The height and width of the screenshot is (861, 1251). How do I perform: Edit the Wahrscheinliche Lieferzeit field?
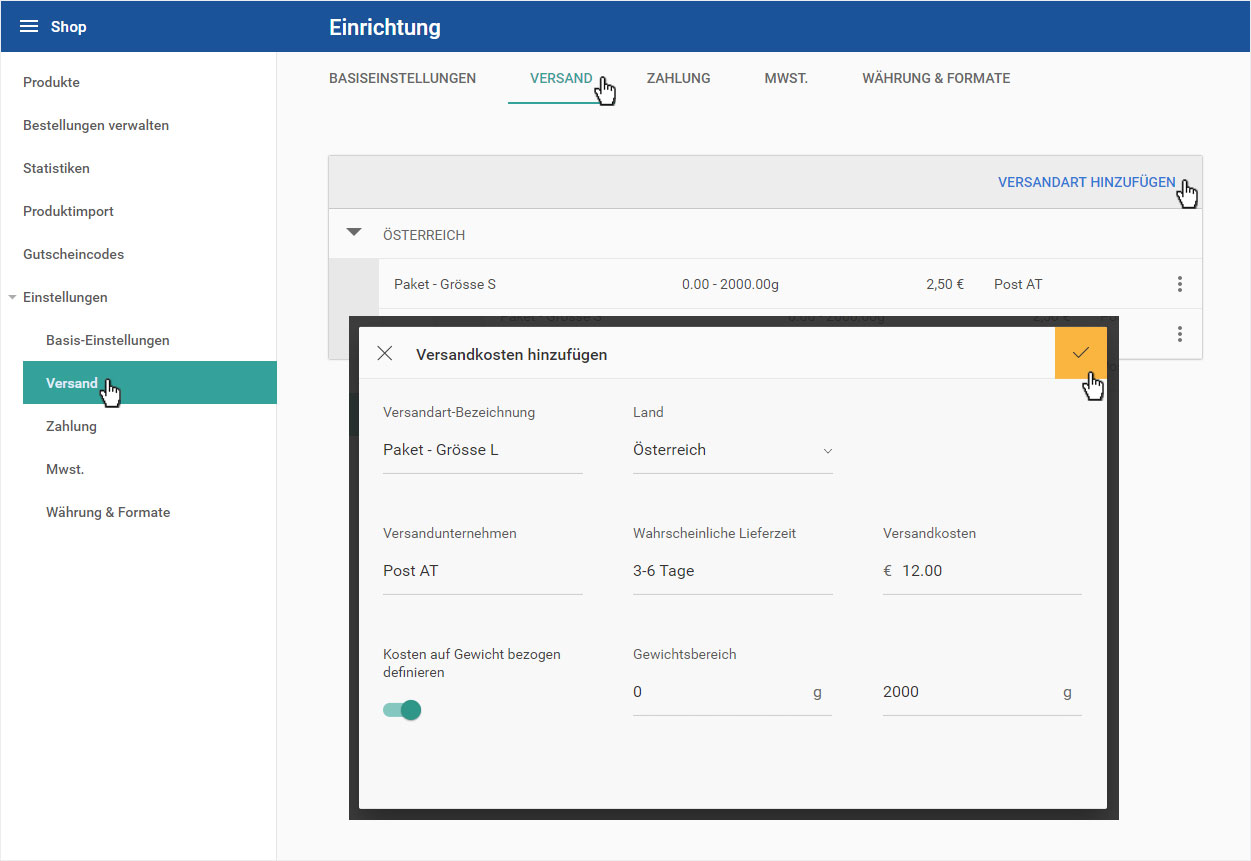click(733, 571)
